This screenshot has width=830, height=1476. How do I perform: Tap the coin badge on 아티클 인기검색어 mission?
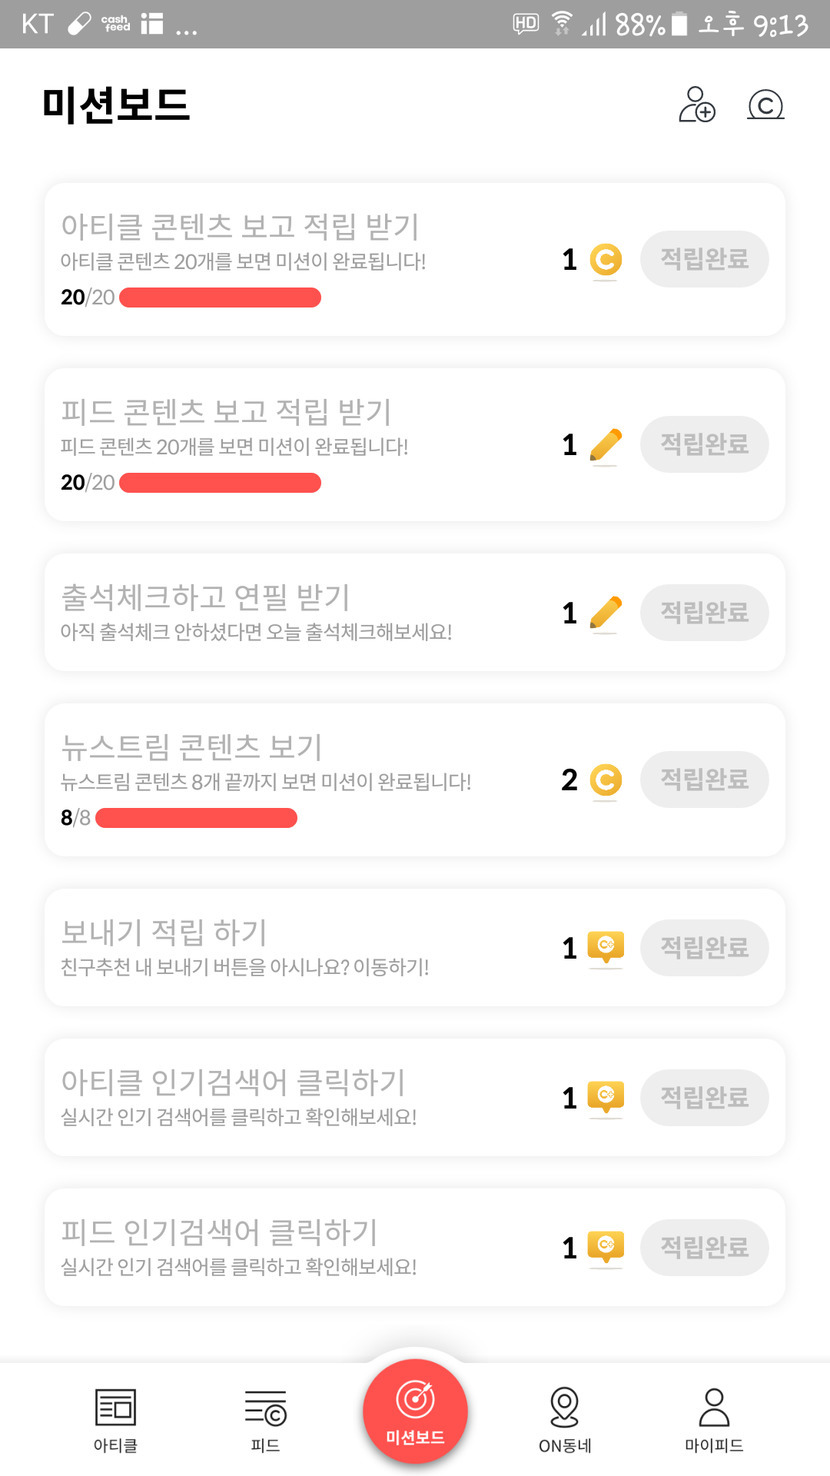(x=605, y=1097)
